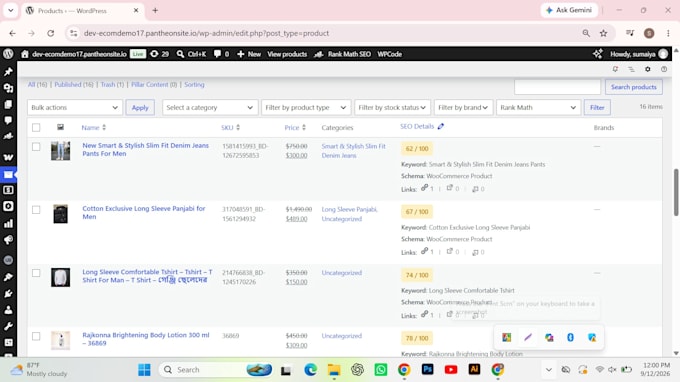
Task: Click the WordPress logo in admin bar
Action: 8,54
